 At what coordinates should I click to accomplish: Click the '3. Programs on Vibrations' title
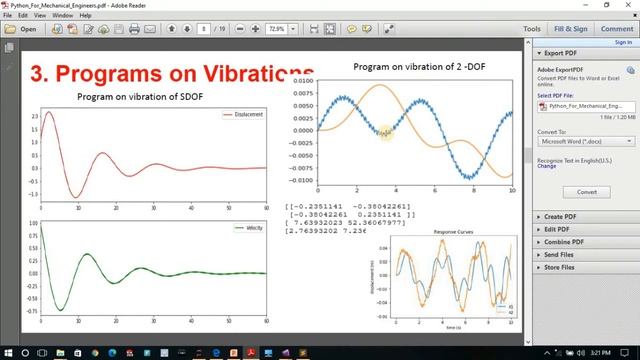tap(171, 73)
